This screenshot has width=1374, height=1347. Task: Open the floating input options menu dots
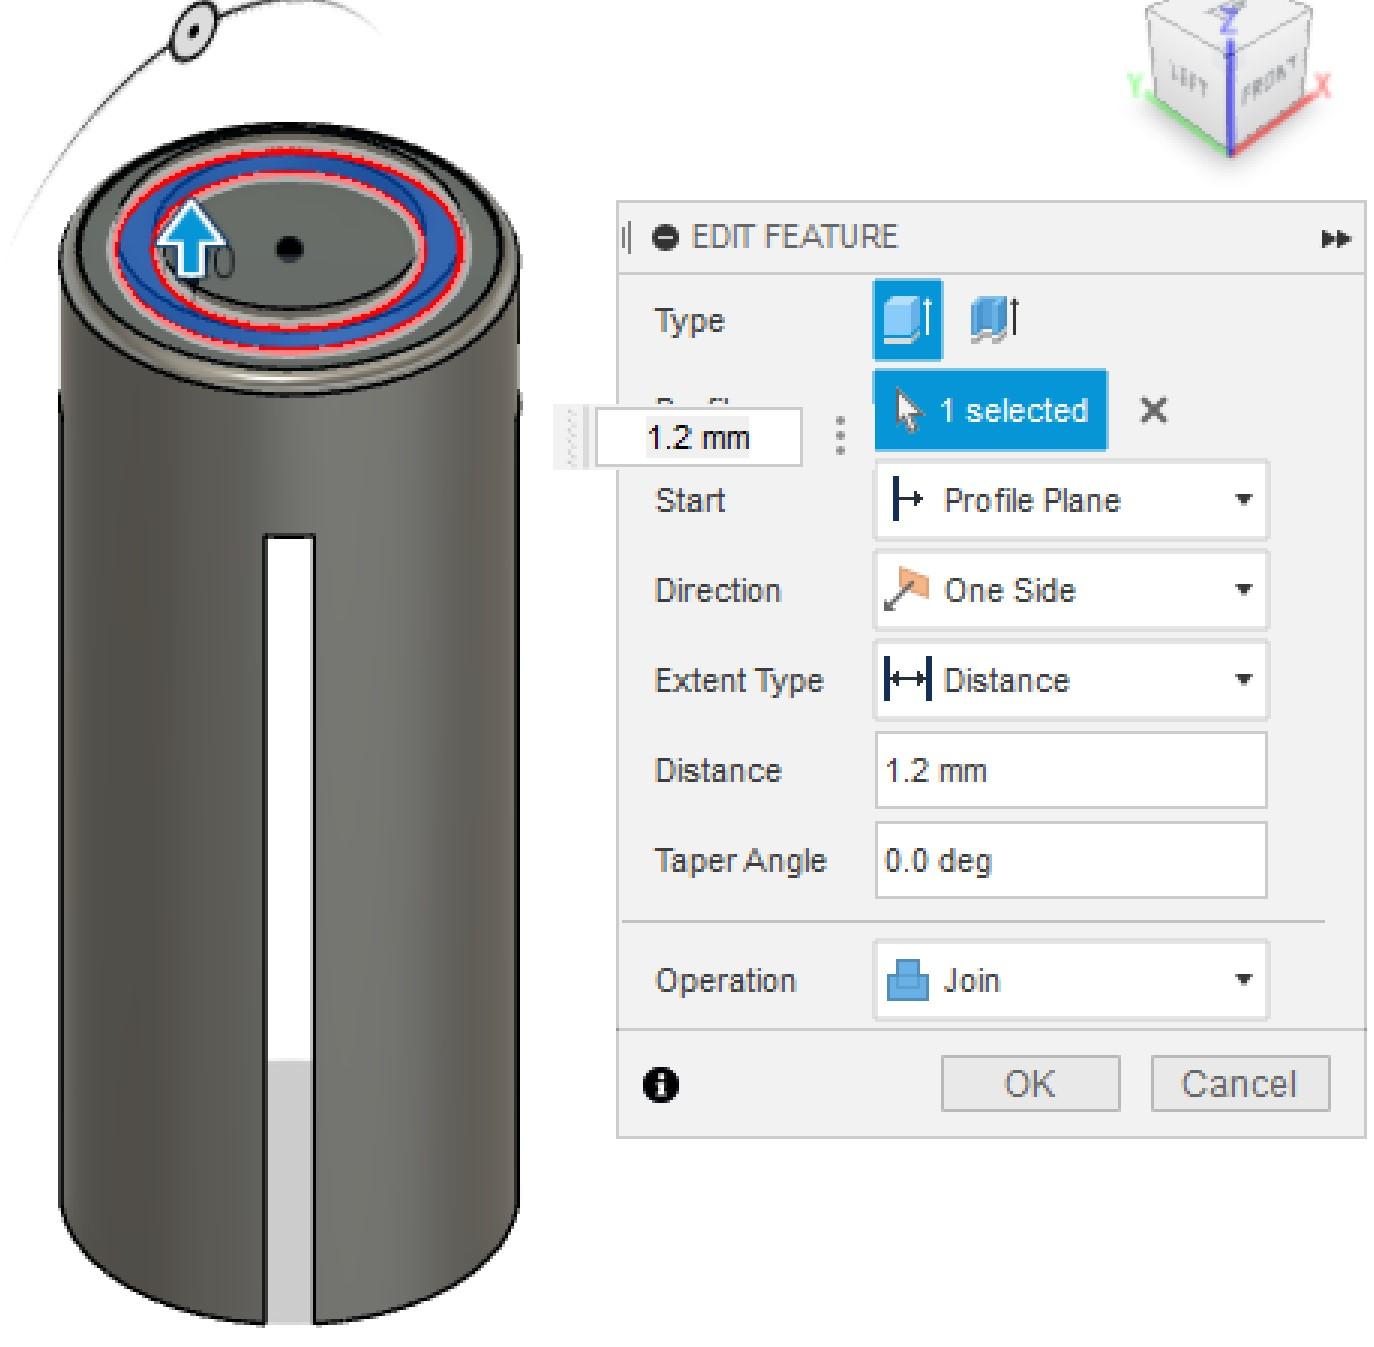pos(840,436)
